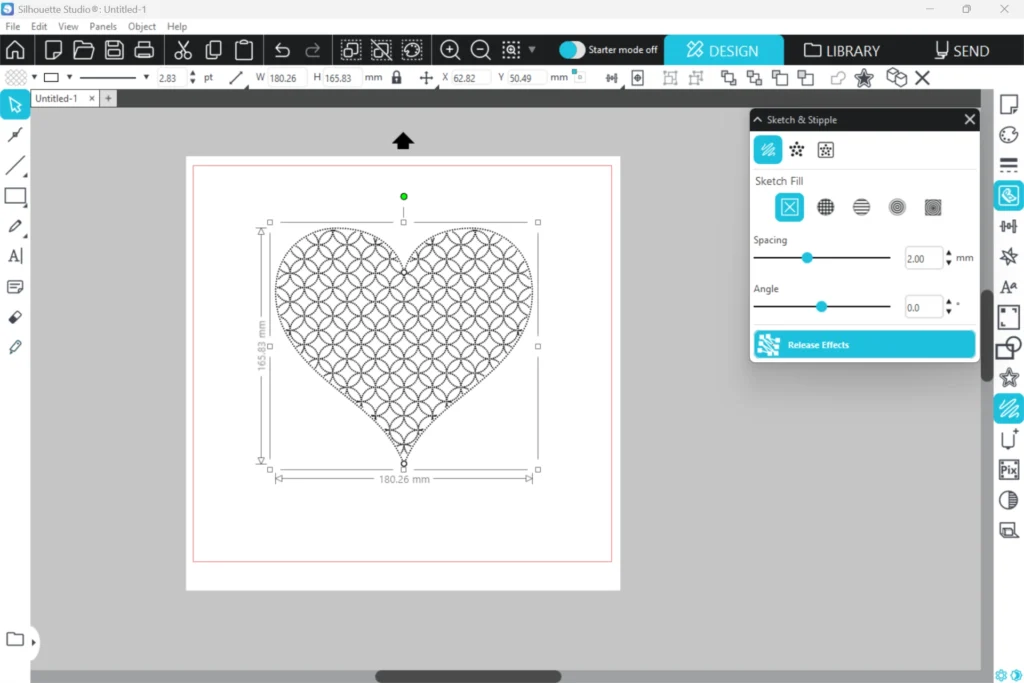Click the Spacing slider handle

tap(807, 258)
